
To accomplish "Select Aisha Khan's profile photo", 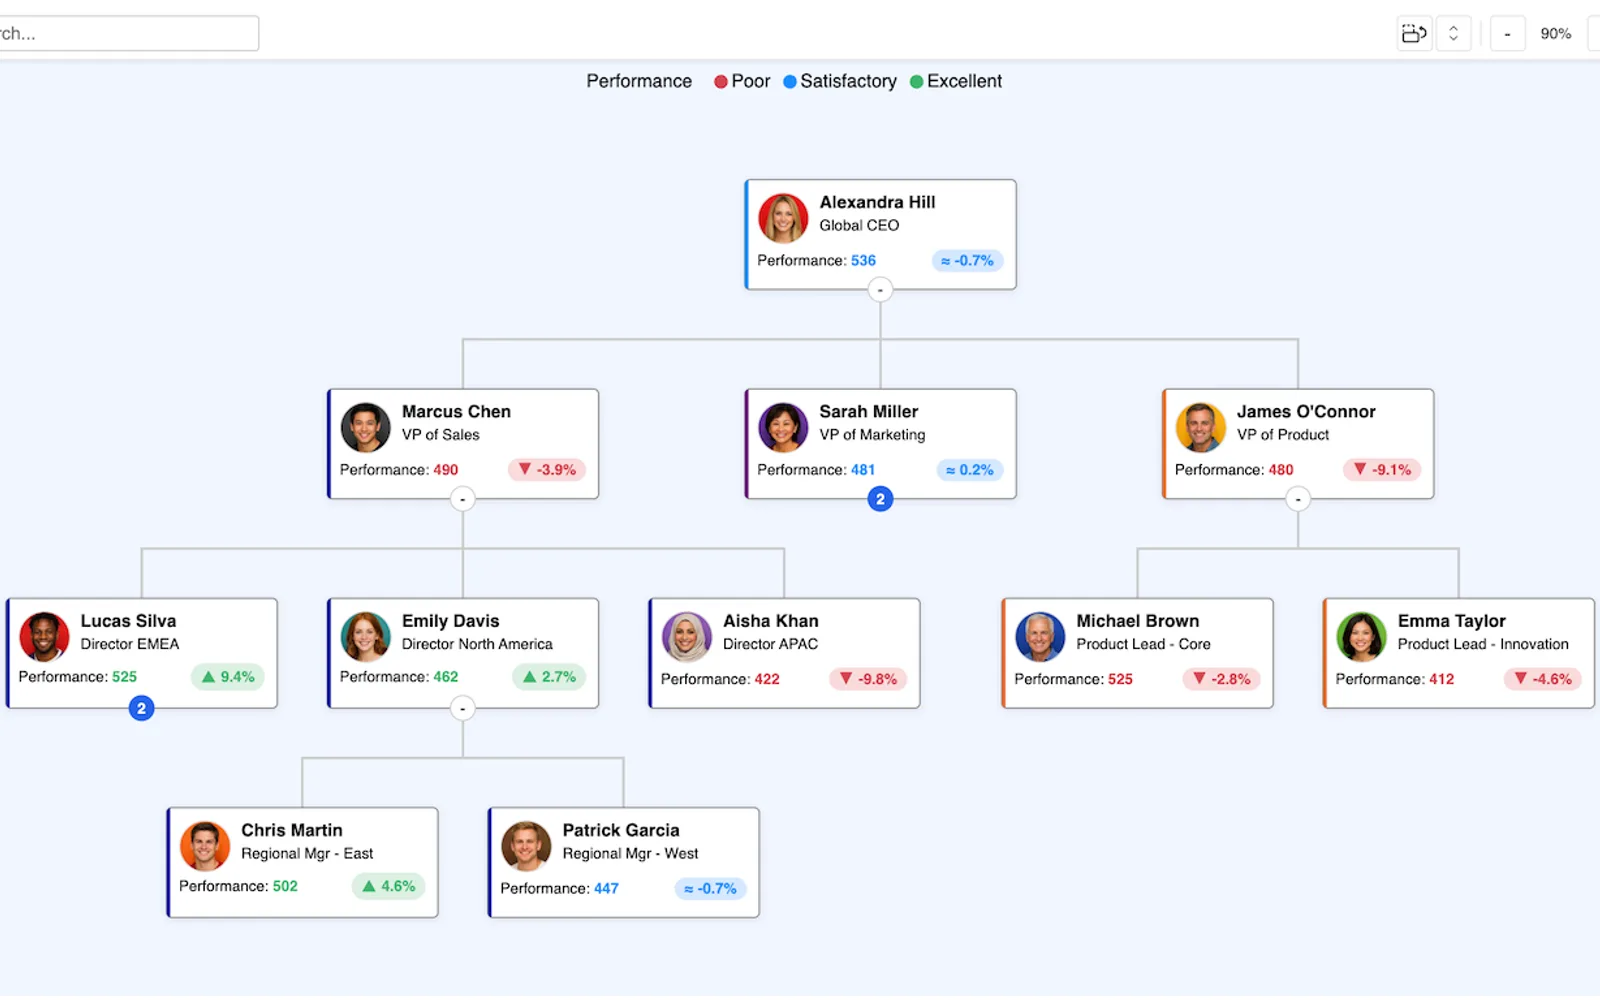I will pyautogui.click(x=686, y=636).
